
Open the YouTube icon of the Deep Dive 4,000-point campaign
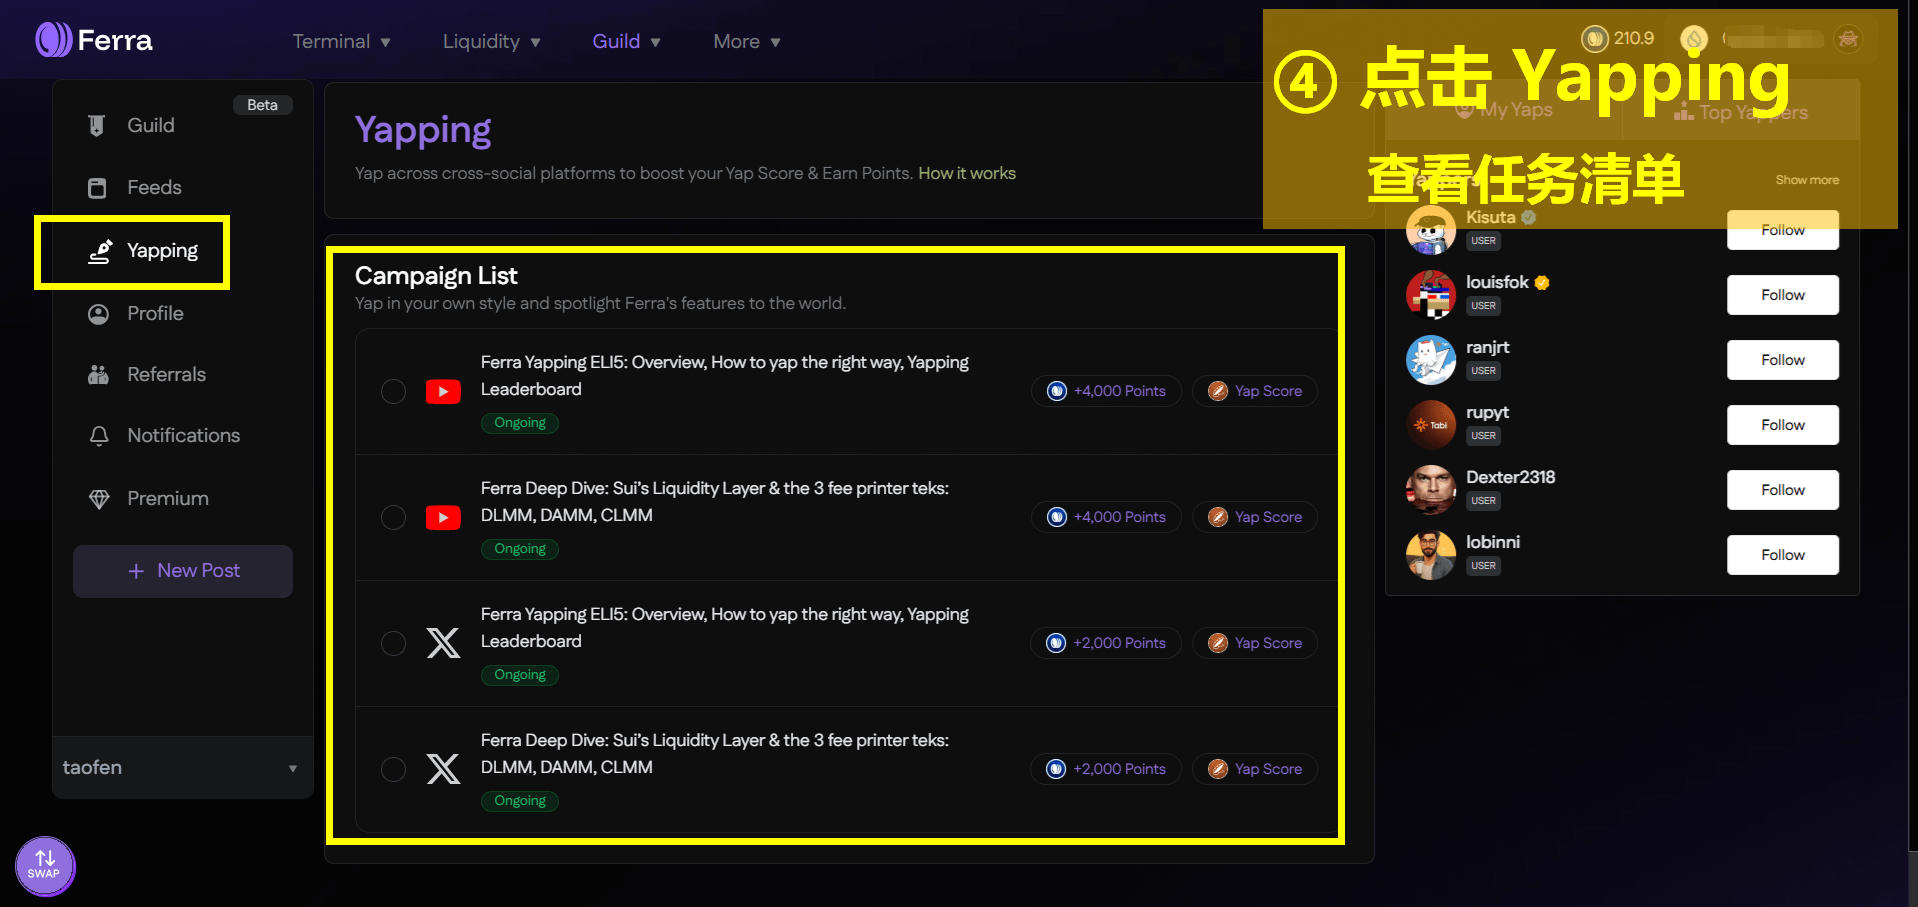443,517
